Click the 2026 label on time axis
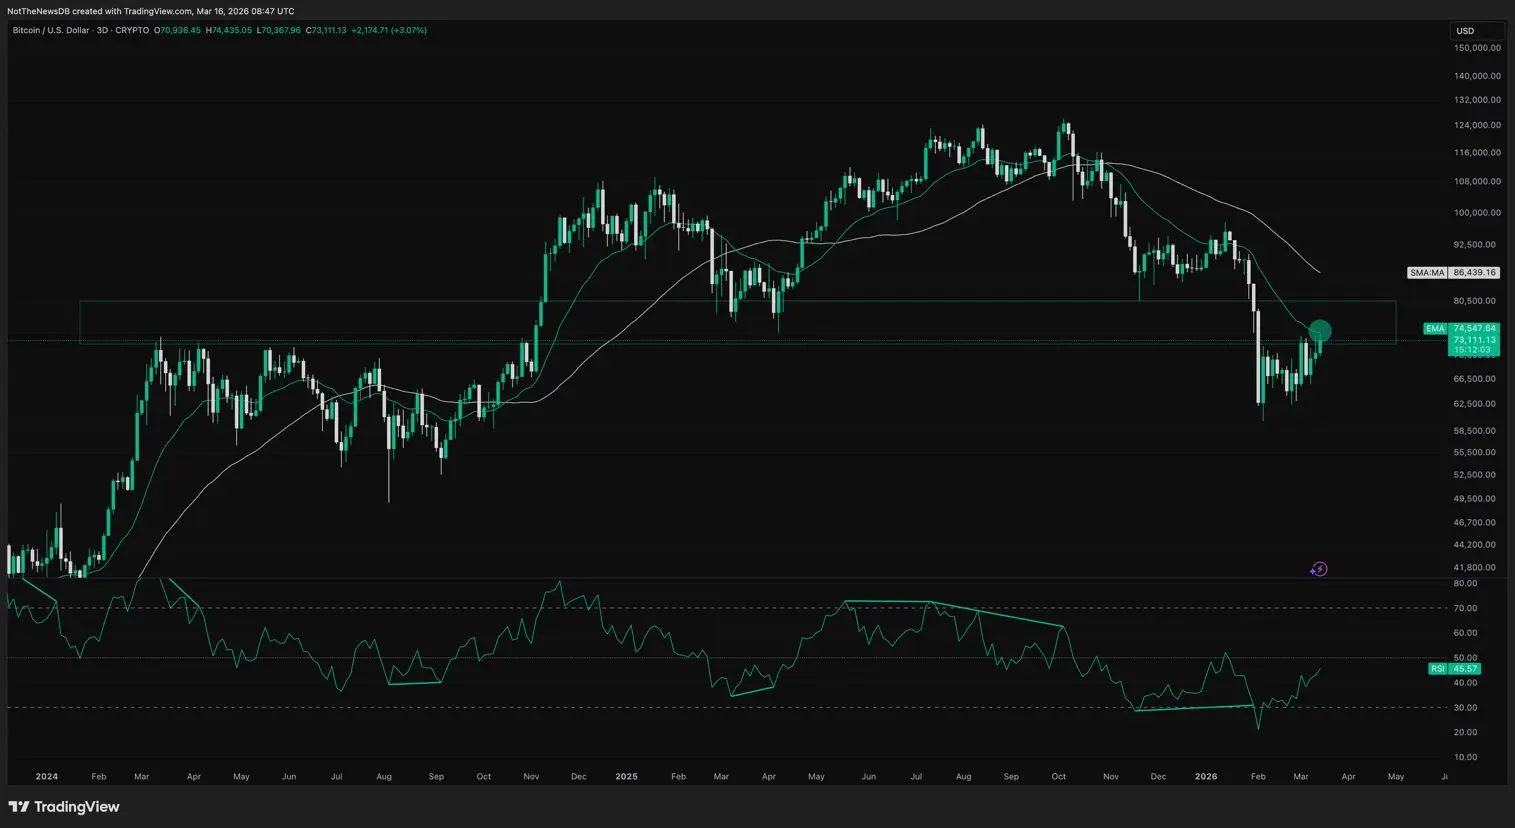Viewport: 1515px width, 828px height. (1206, 776)
